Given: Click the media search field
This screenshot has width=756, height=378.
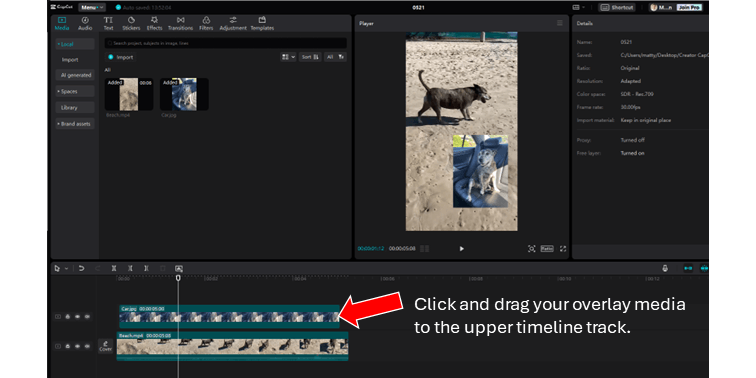Looking at the screenshot, I should click(226, 43).
